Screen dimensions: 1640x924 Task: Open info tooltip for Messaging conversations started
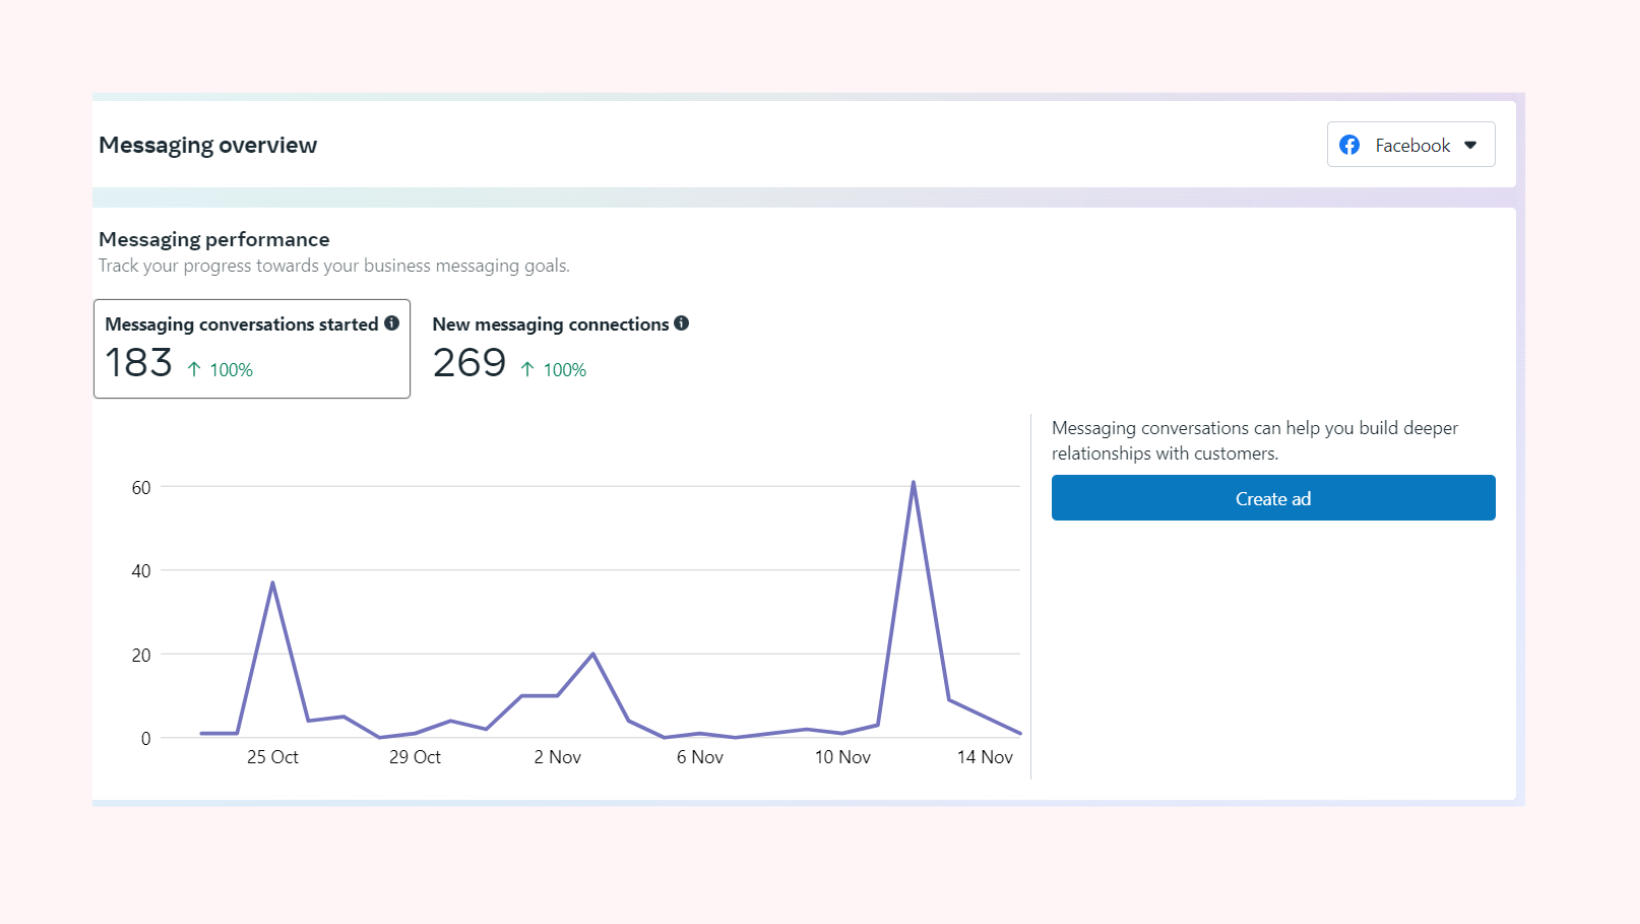pos(392,323)
